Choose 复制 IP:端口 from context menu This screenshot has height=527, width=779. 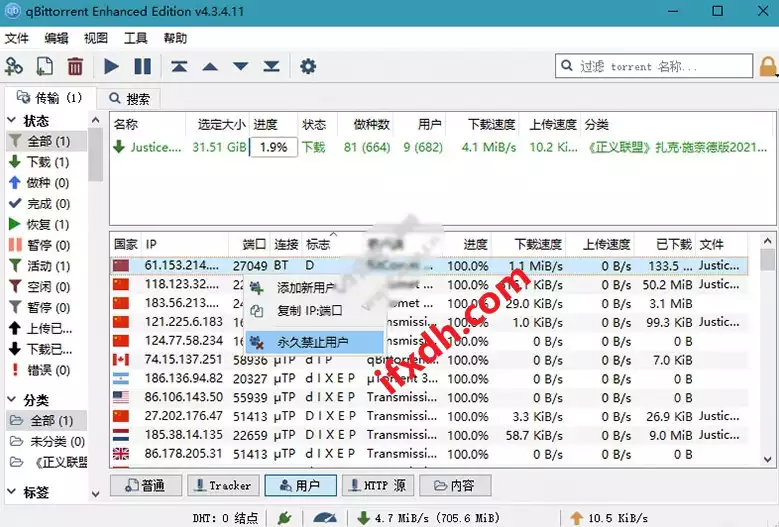point(314,311)
